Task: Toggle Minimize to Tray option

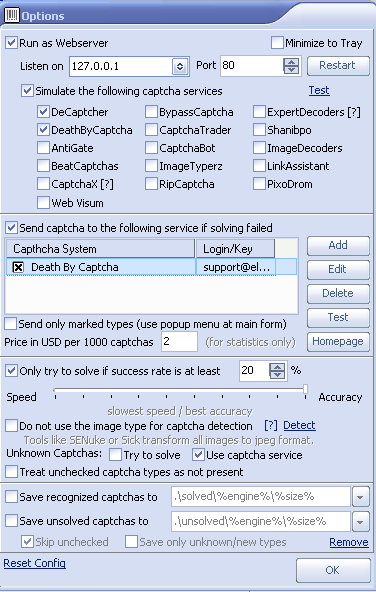Action: (x=277, y=43)
